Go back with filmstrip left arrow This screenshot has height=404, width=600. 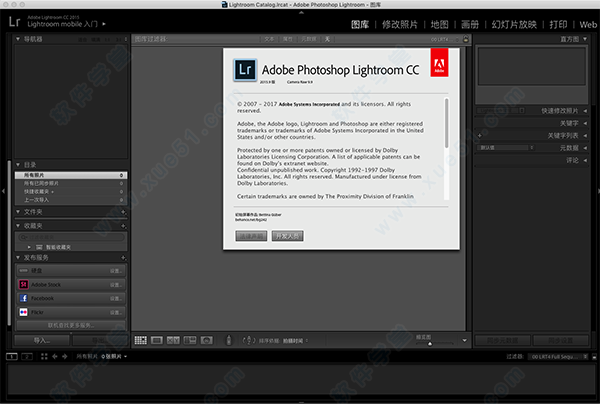(55, 357)
